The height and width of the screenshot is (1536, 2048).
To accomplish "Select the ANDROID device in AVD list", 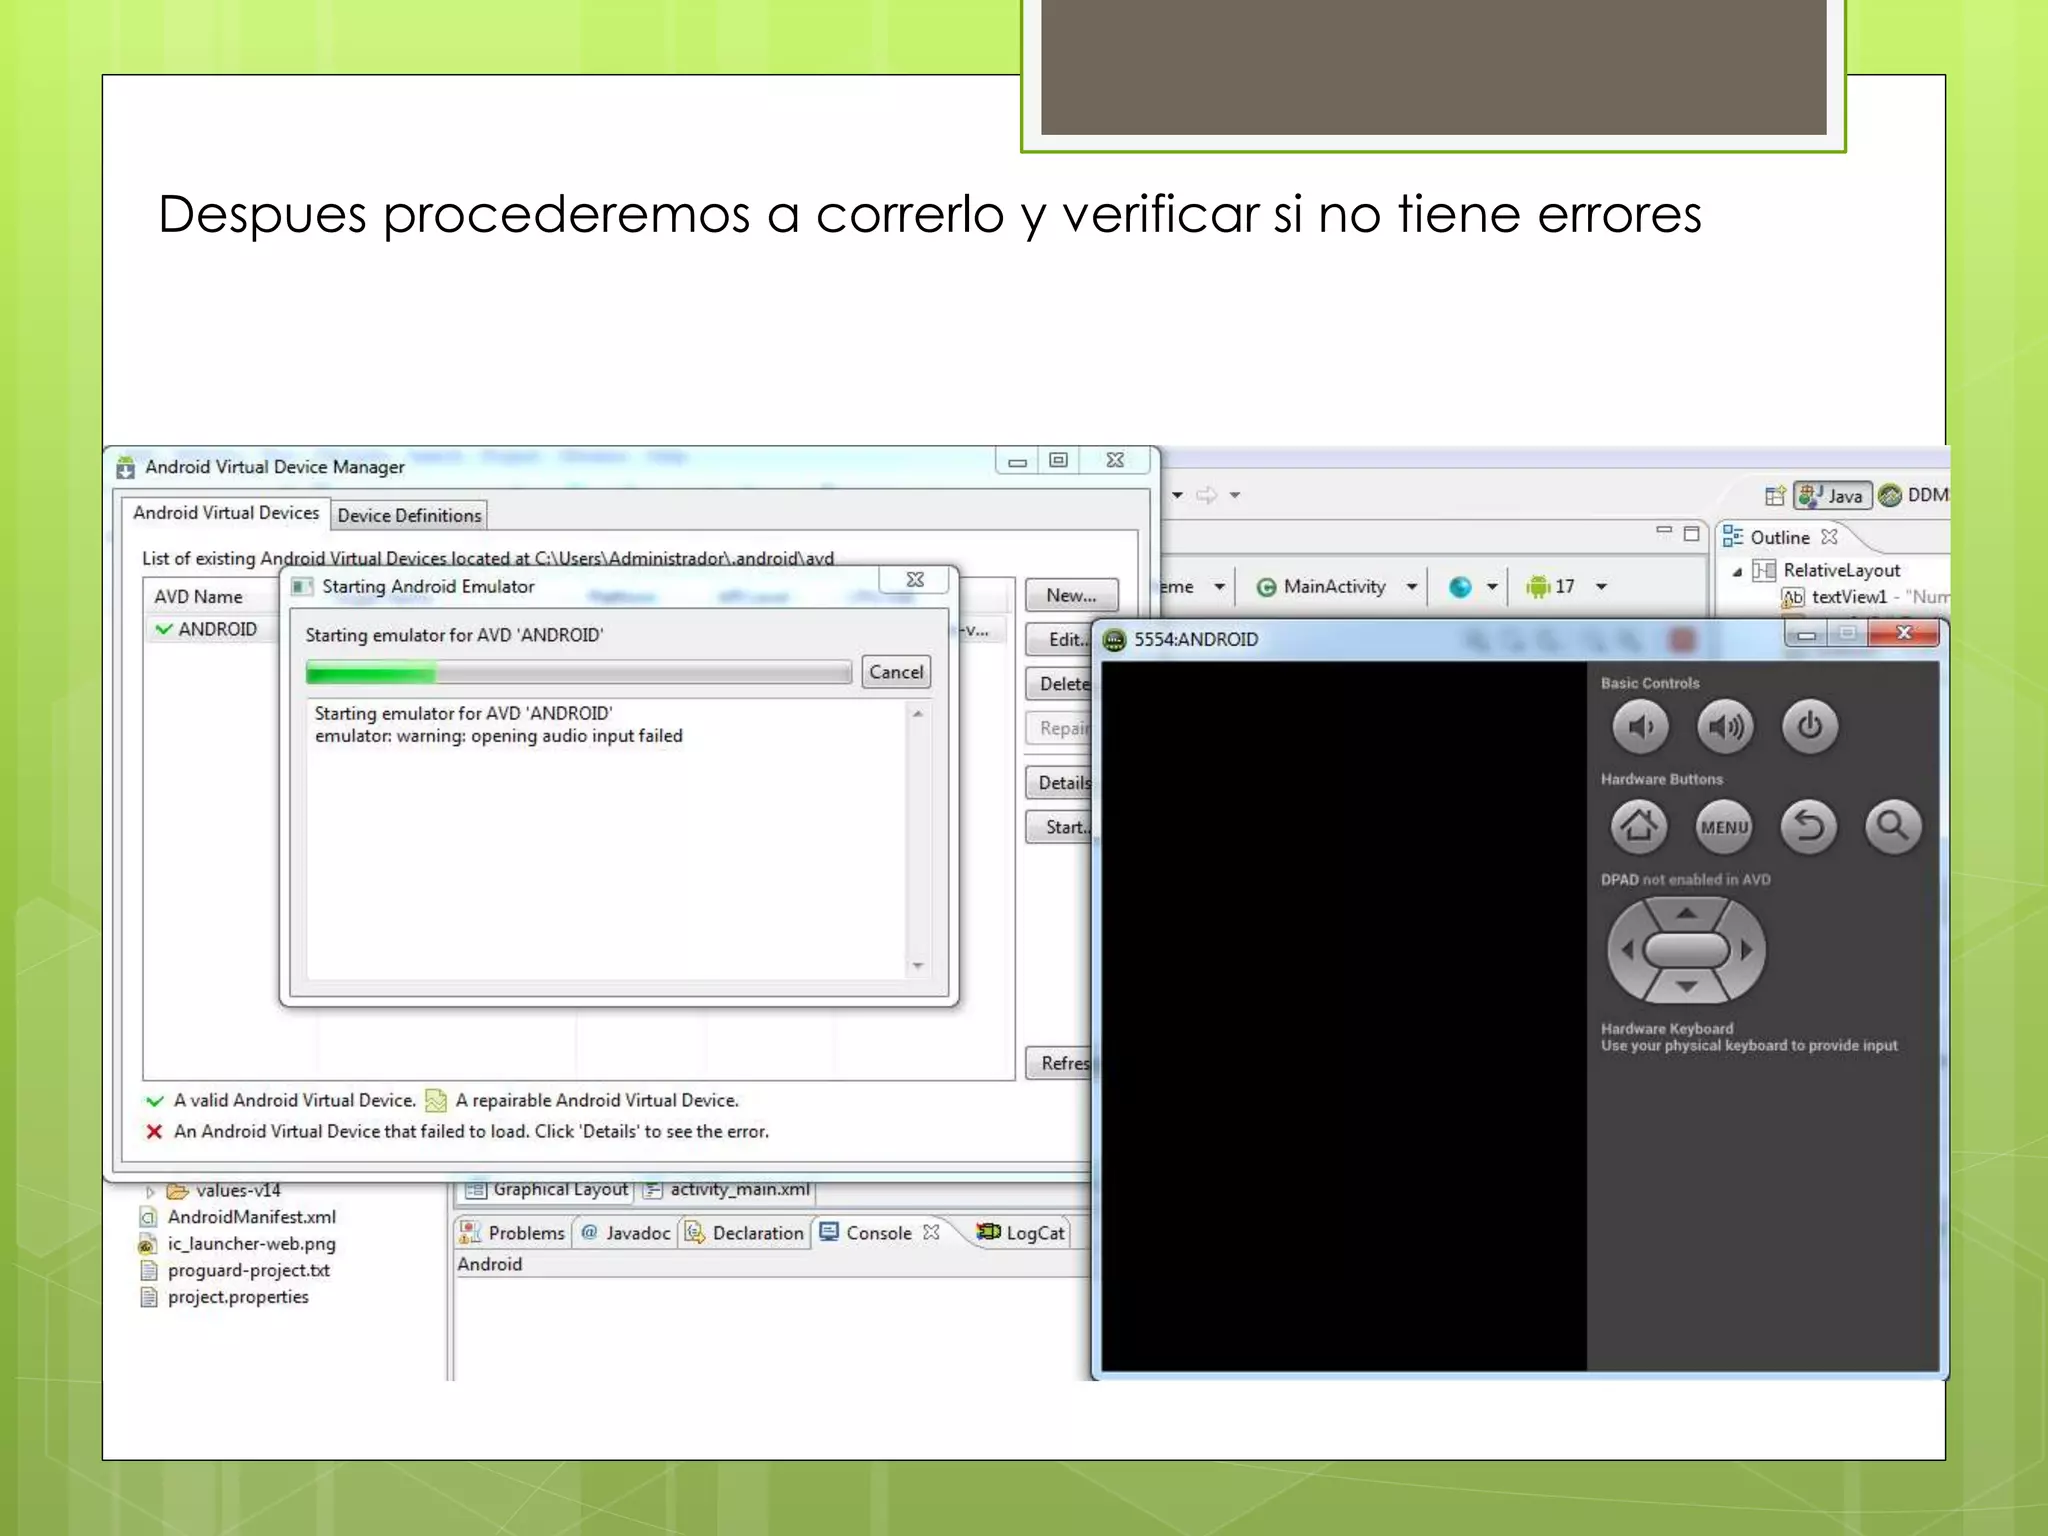I will 217,629.
